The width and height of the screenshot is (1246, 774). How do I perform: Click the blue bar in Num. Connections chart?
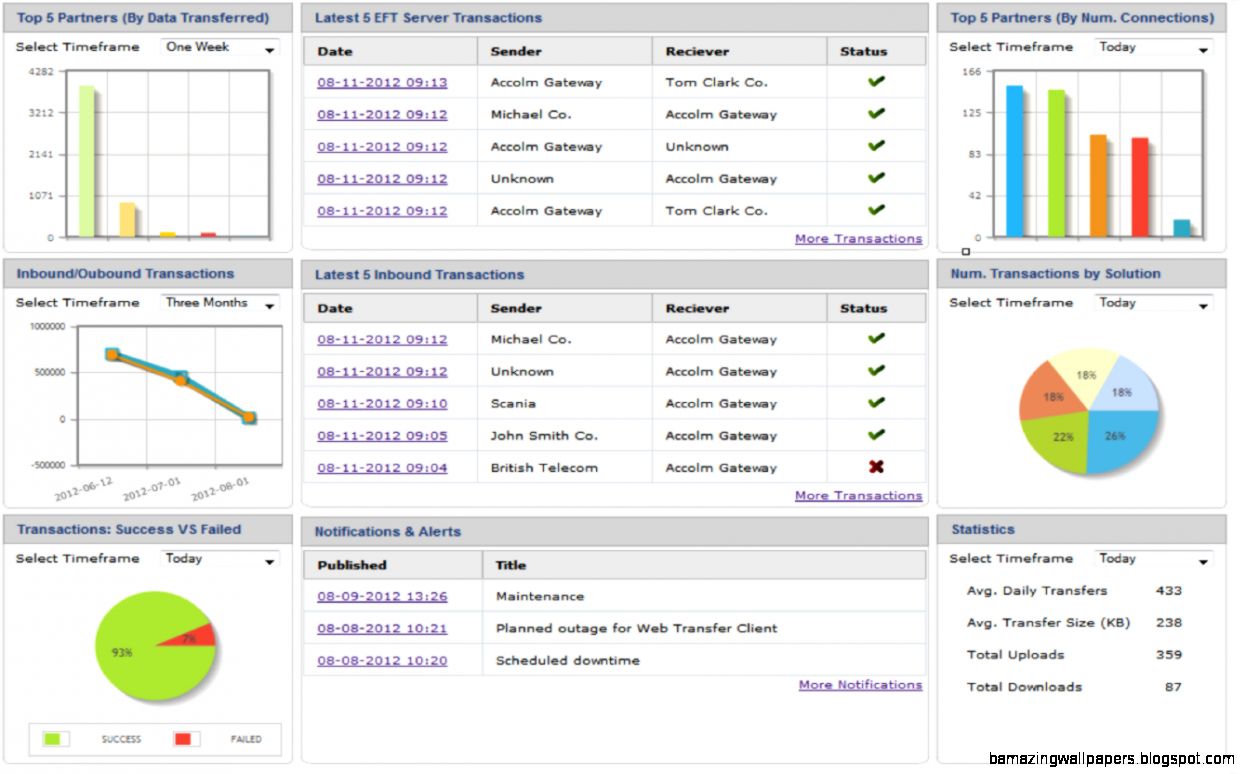(1014, 162)
